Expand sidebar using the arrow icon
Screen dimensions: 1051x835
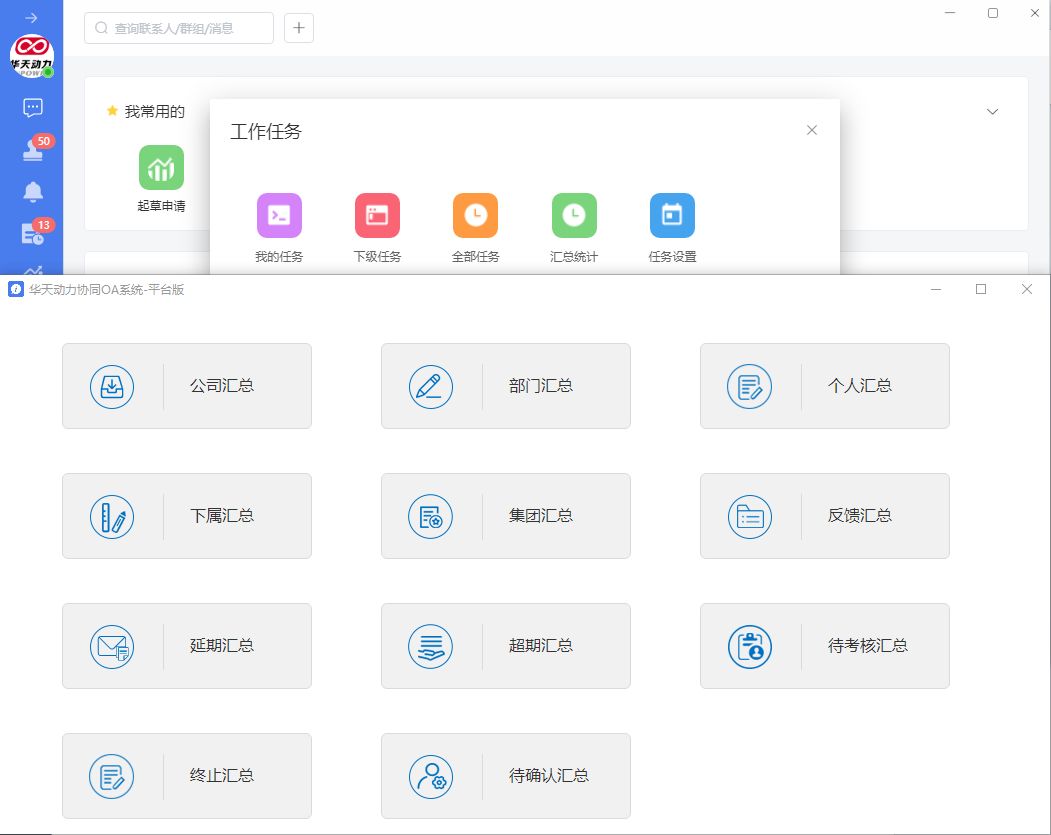[31, 17]
